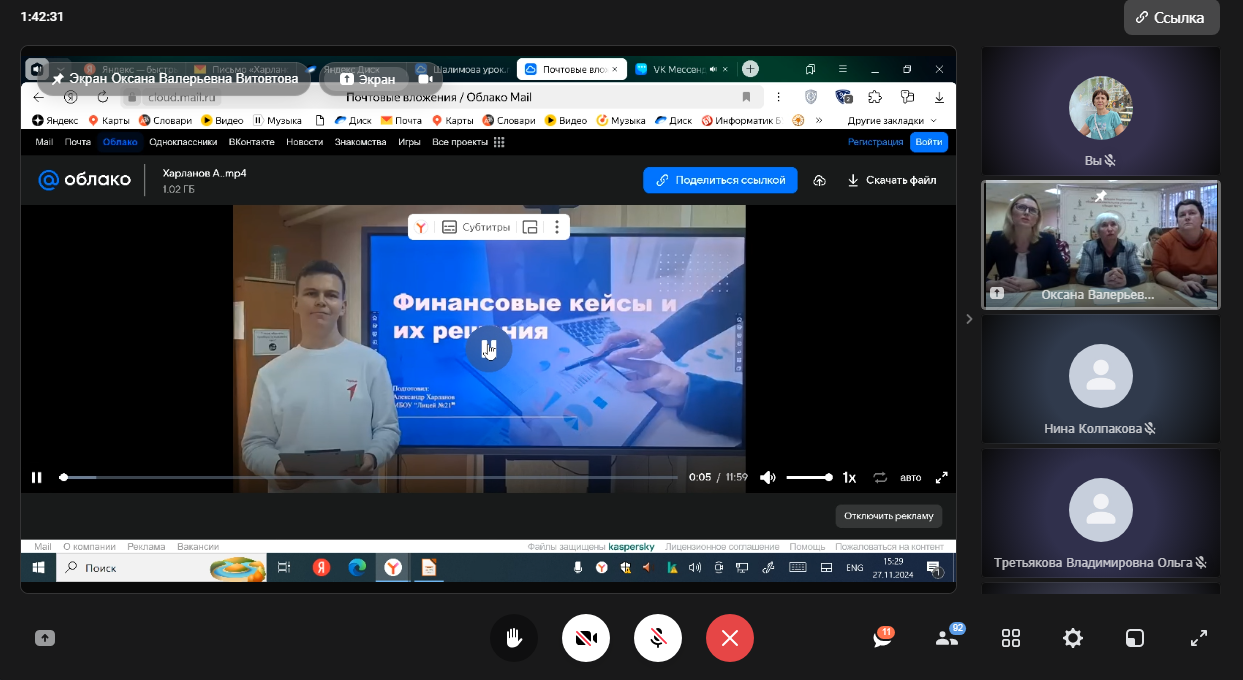The width and height of the screenshot is (1243, 680).
Task: Copy the conference link via Ссылка
Action: 1171,17
